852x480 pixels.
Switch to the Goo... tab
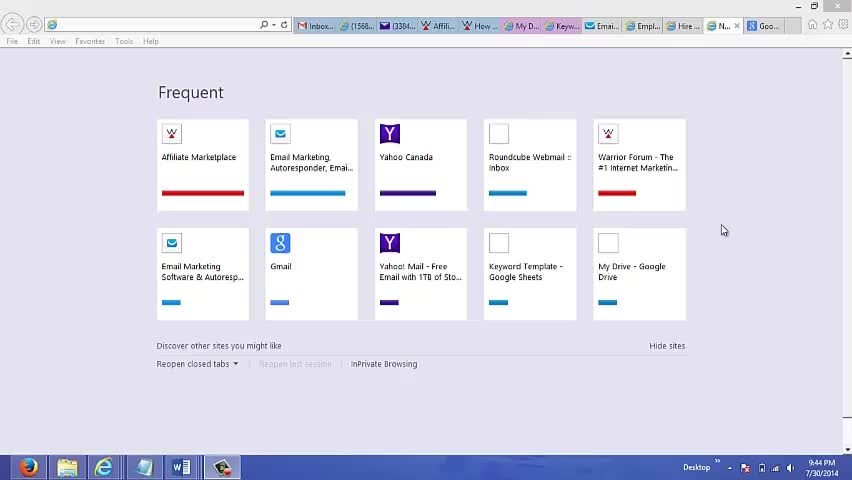(764, 26)
